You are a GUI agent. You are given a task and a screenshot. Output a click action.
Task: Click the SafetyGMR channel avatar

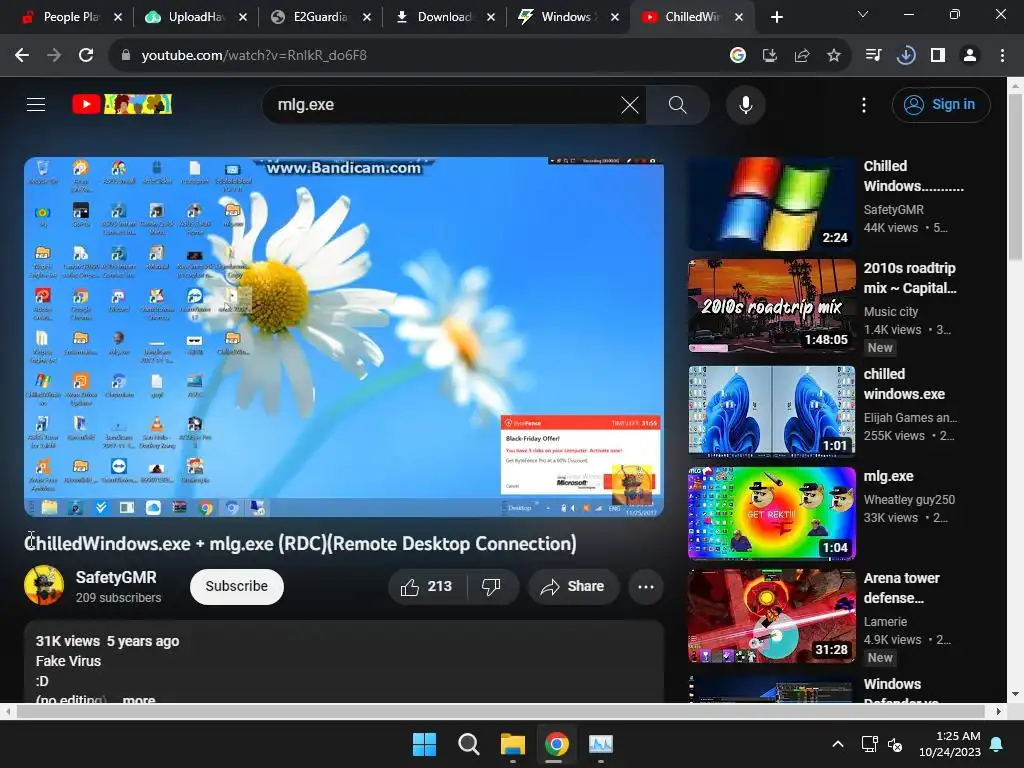[x=44, y=585]
